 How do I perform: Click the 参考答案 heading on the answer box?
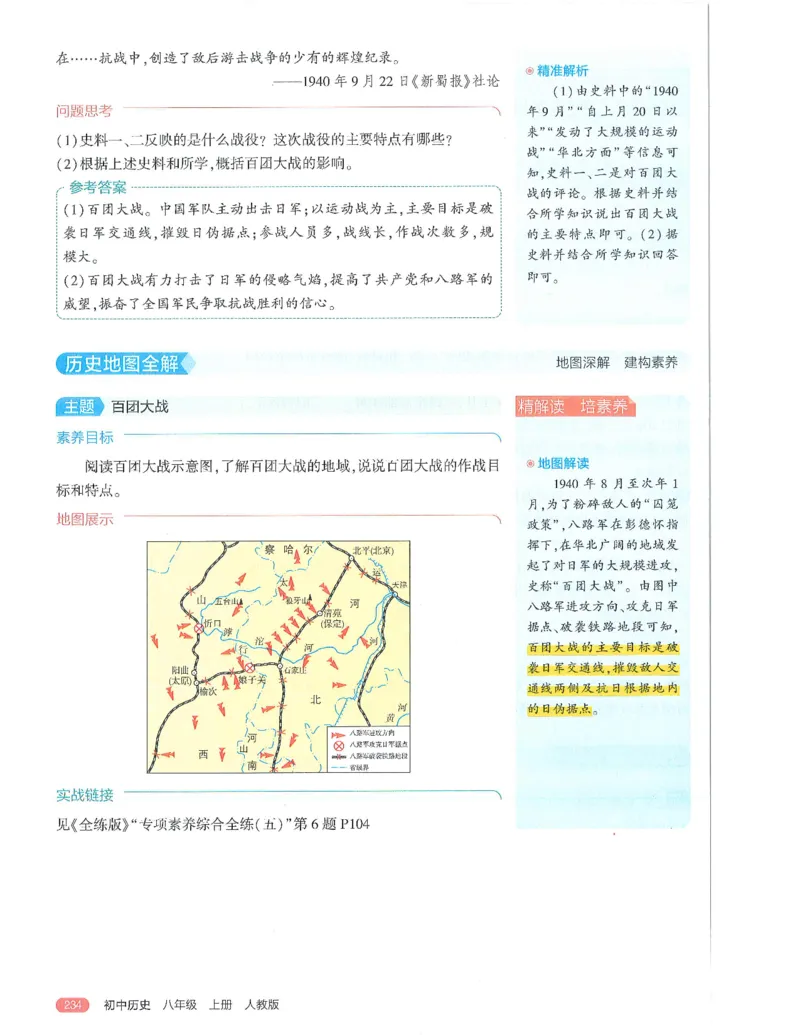point(98,187)
